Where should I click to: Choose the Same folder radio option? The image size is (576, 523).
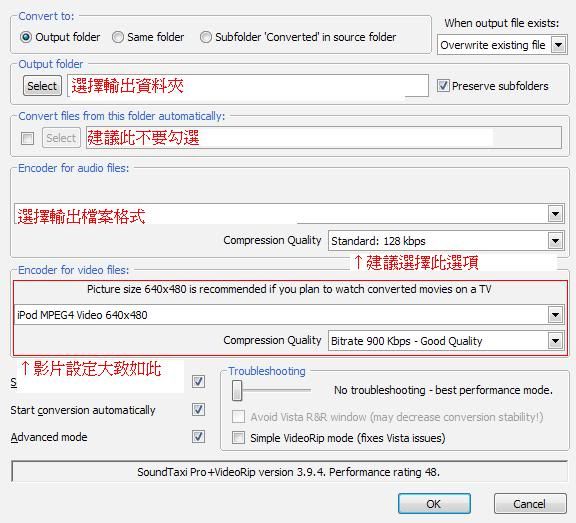pyautogui.click(x=118, y=37)
